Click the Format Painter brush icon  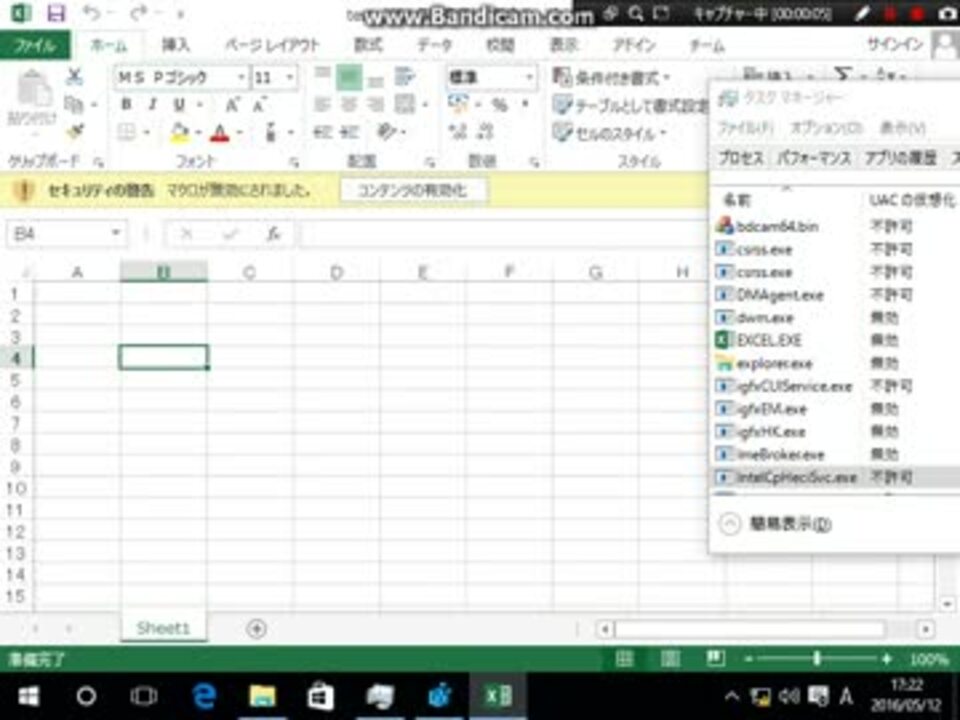(x=75, y=130)
